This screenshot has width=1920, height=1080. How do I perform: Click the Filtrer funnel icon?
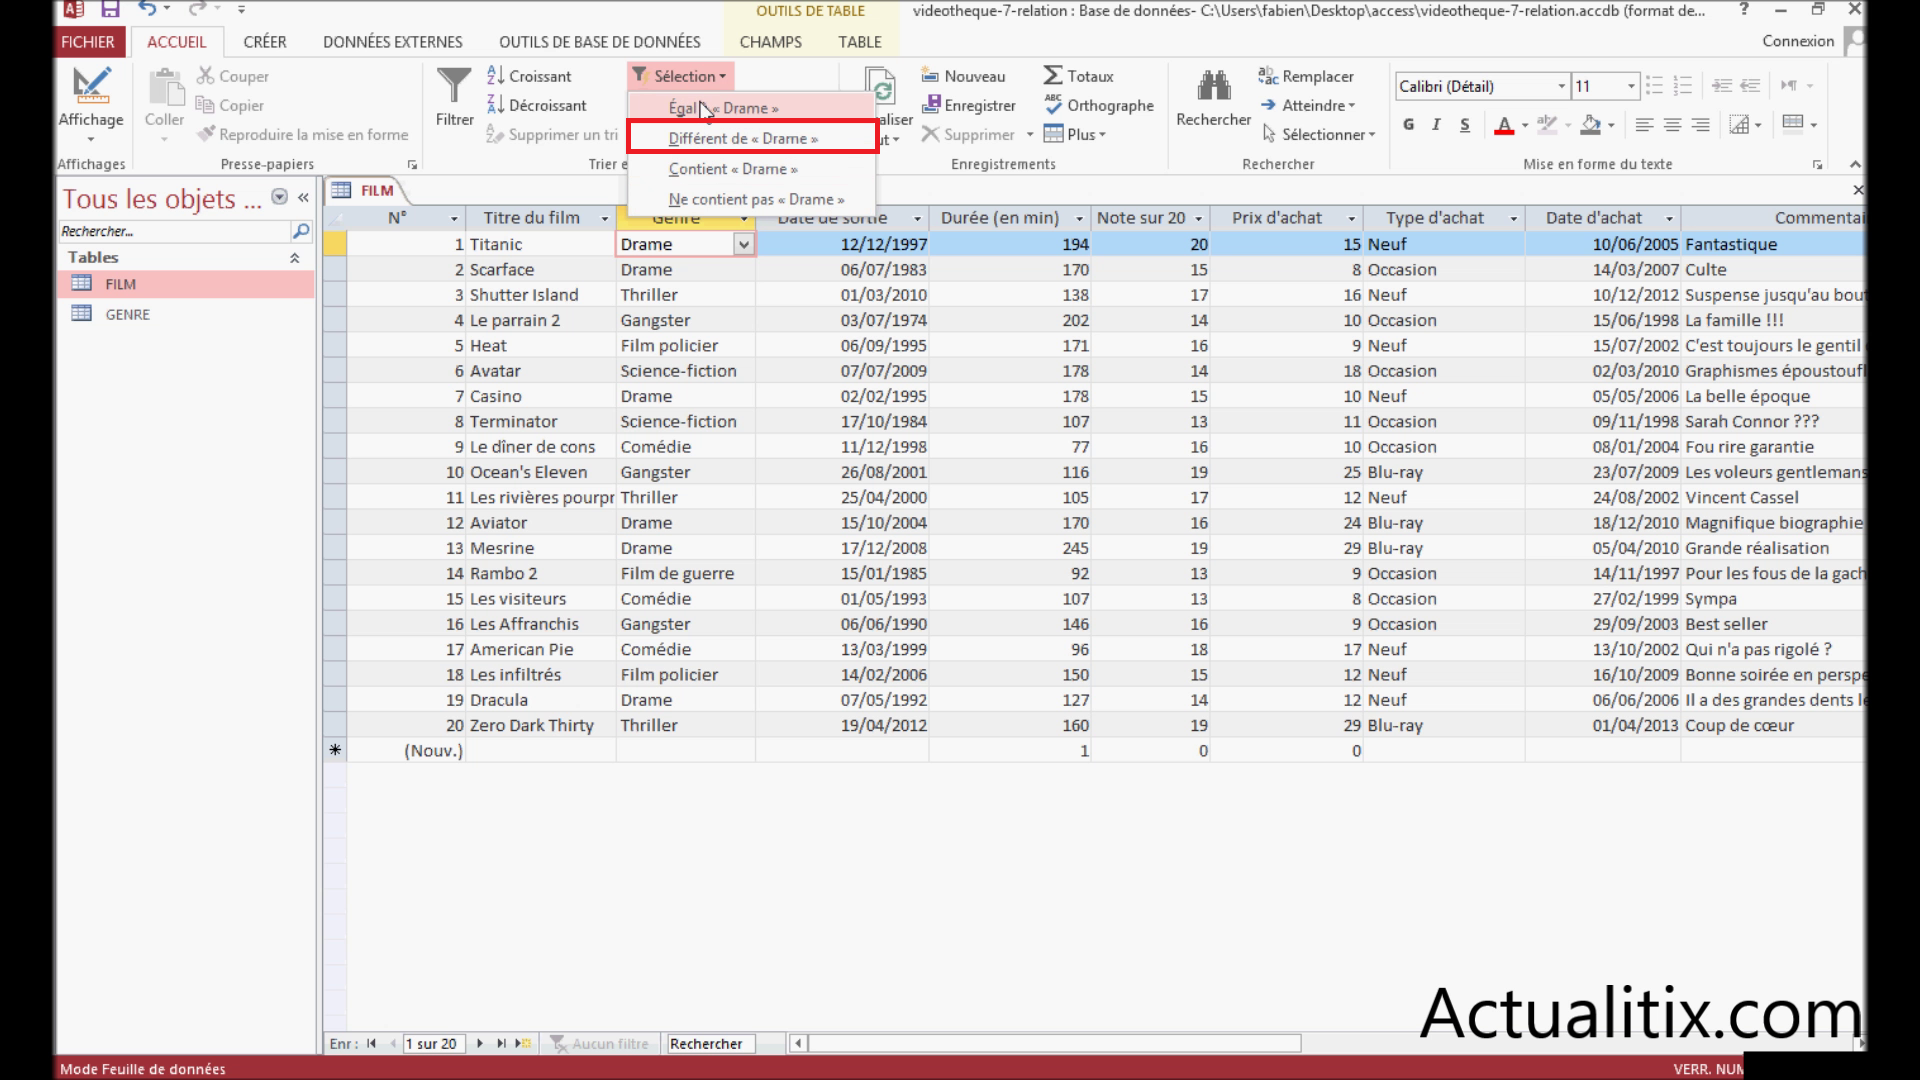pyautogui.click(x=454, y=97)
